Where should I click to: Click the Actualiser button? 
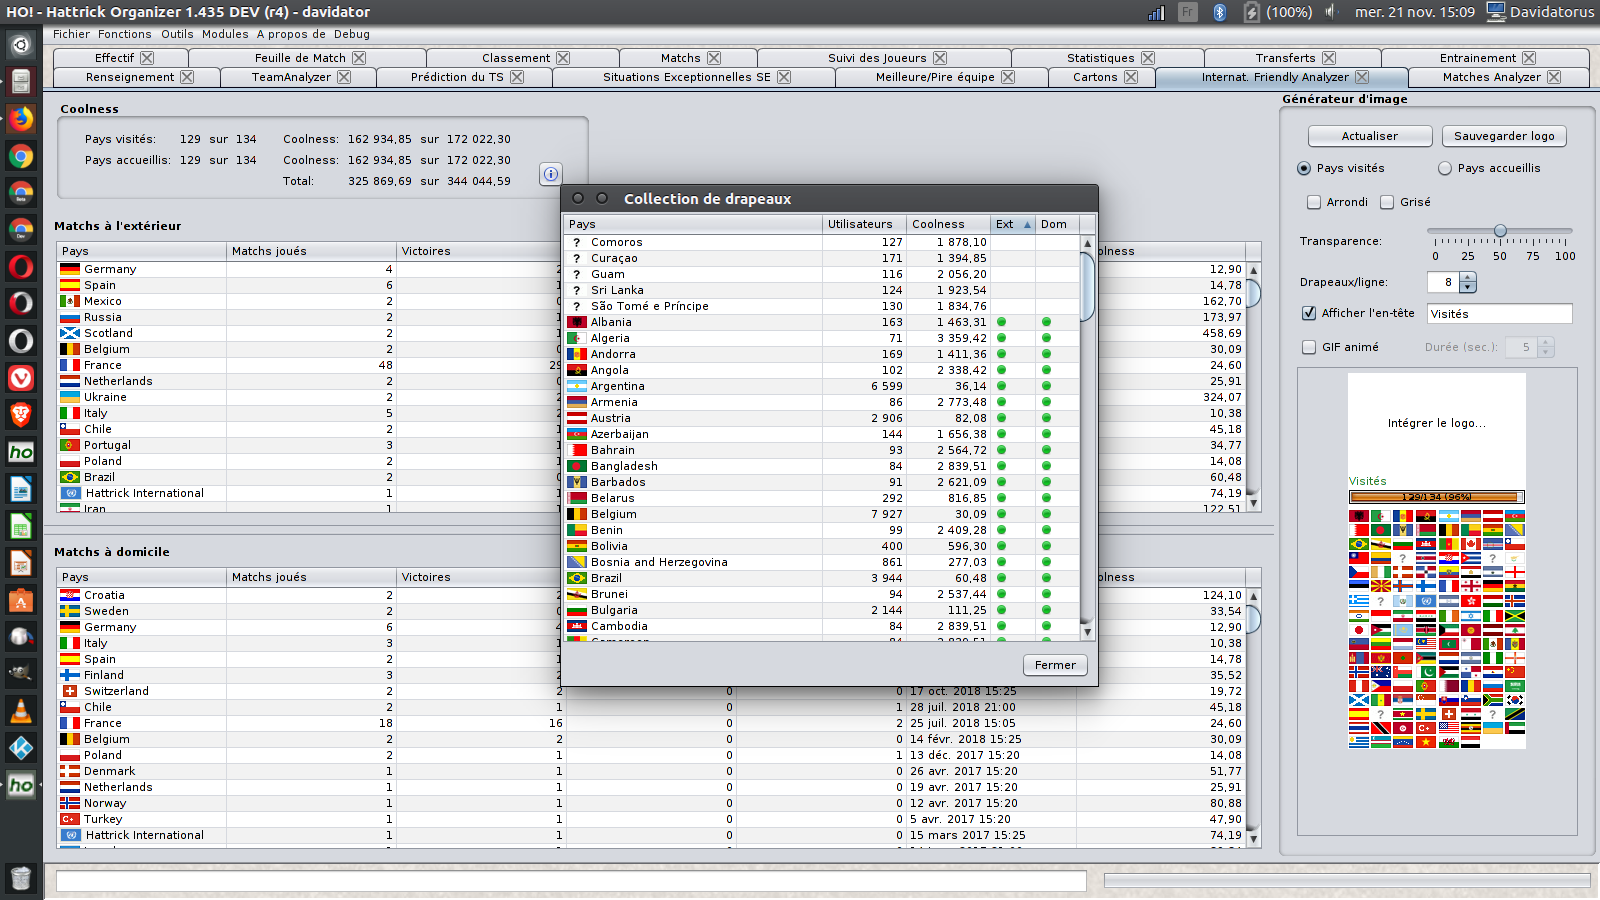1369,135
